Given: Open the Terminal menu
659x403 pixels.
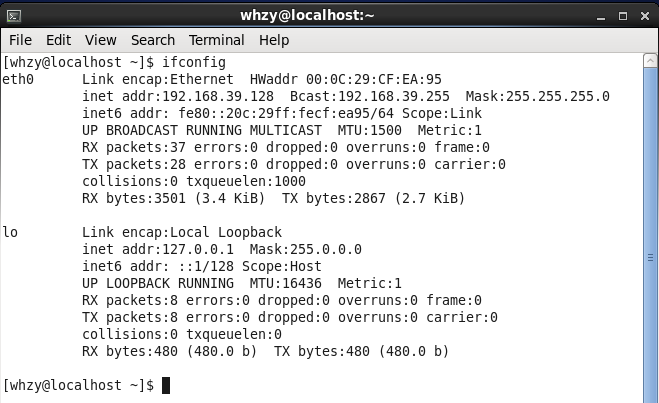Looking at the screenshot, I should (x=216, y=40).
